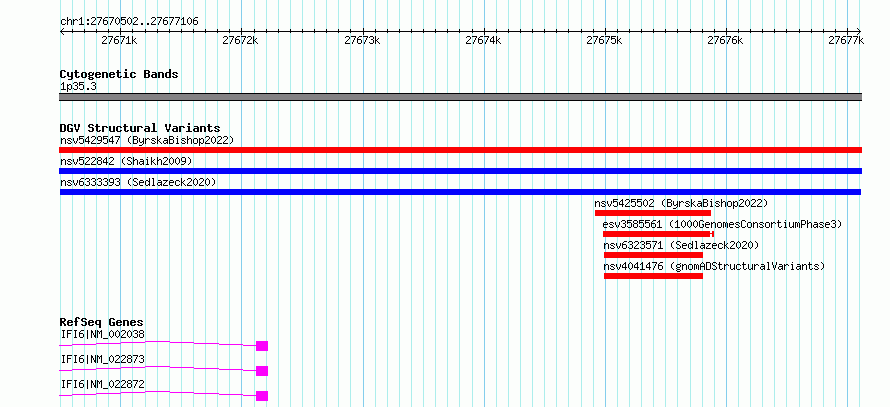The width and height of the screenshot is (890, 407).
Task: Click the esv3585561 red variant bar
Action: coord(658,234)
